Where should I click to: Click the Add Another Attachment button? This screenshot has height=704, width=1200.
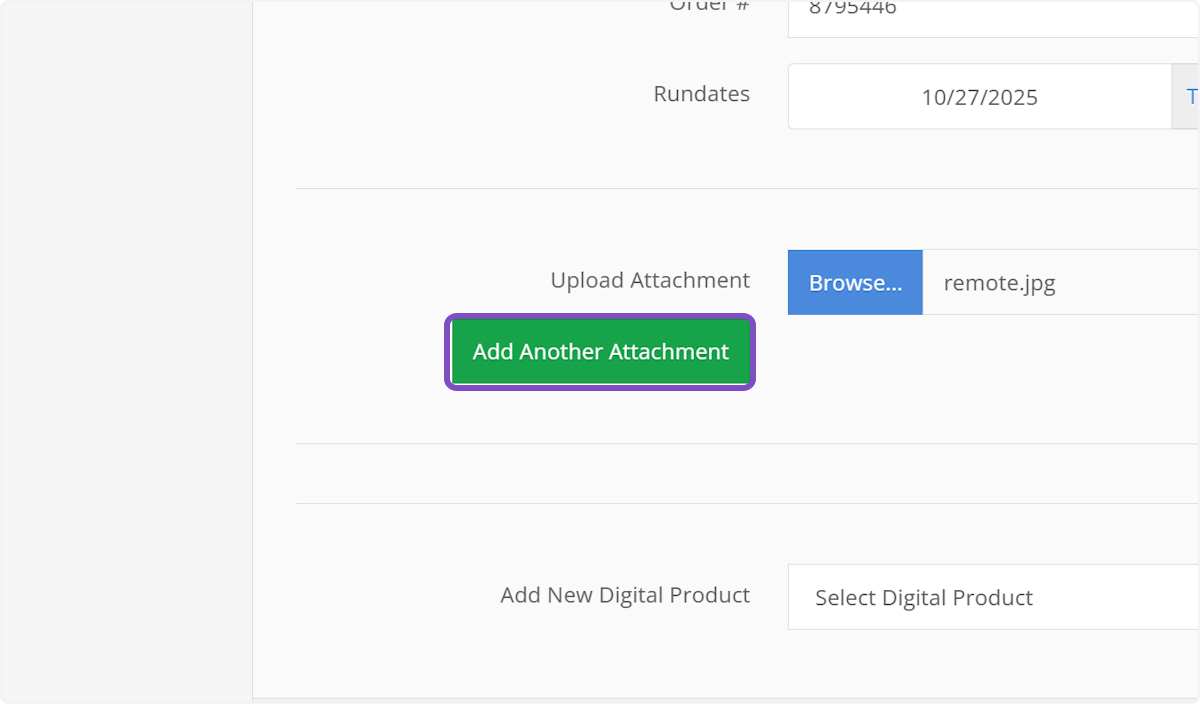[x=600, y=351]
